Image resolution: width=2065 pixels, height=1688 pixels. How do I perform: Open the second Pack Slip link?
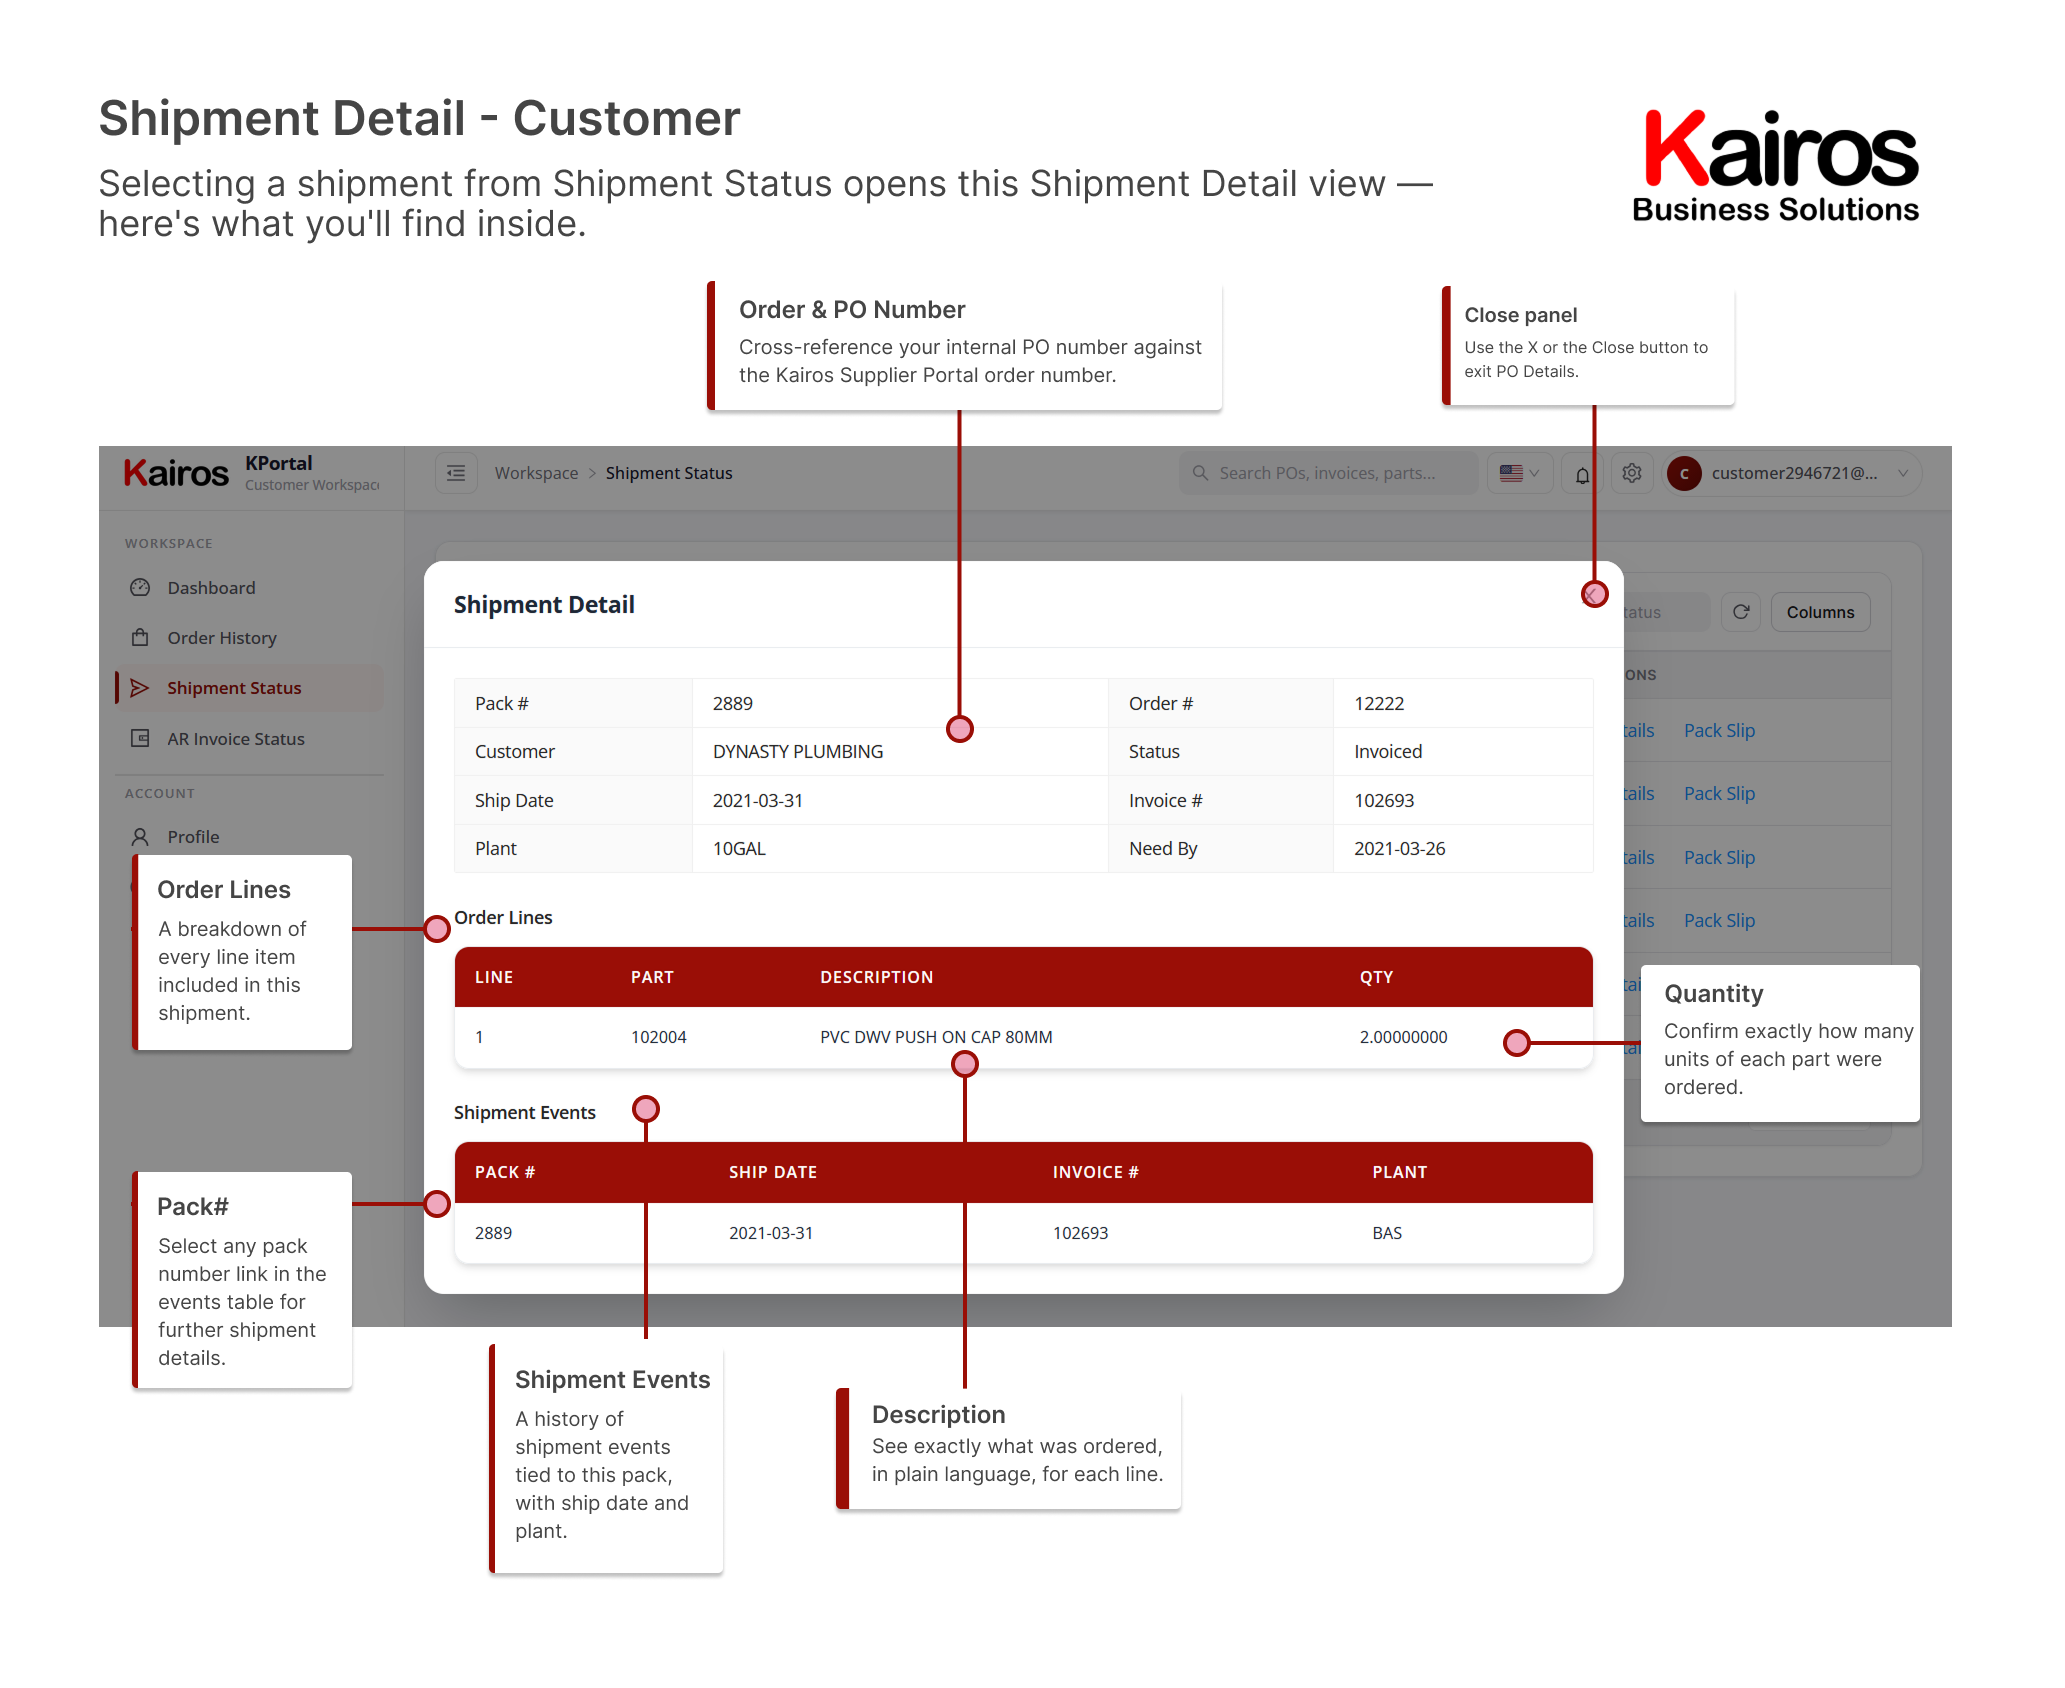pos(1720,794)
